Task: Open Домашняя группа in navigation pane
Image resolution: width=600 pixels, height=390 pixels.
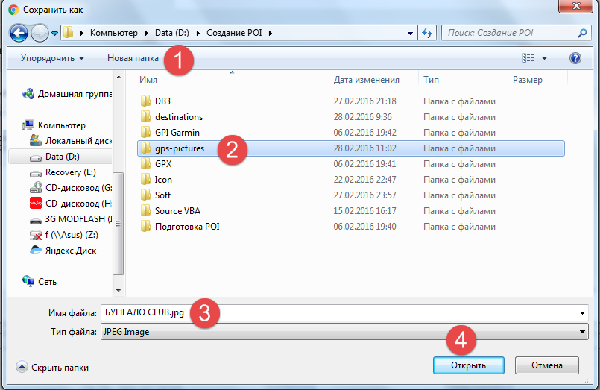Action: [x=67, y=94]
